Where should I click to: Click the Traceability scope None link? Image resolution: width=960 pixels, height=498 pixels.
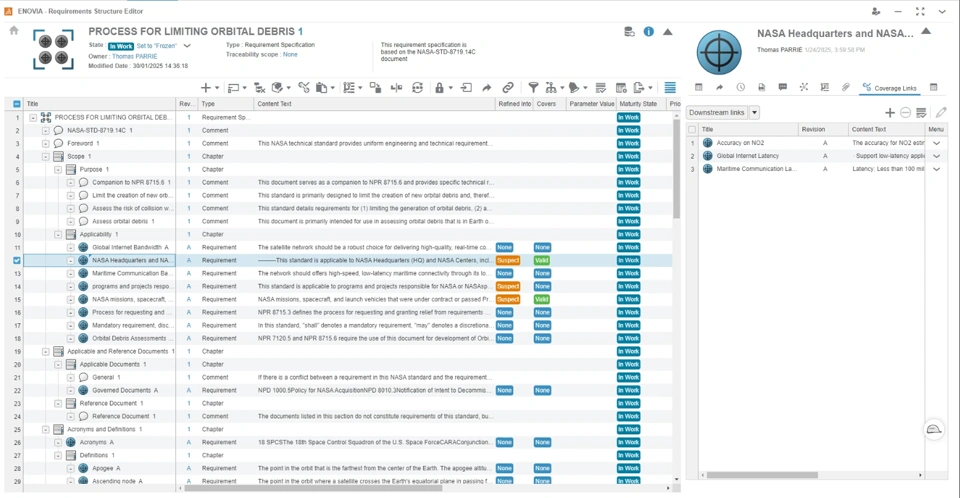pos(290,55)
